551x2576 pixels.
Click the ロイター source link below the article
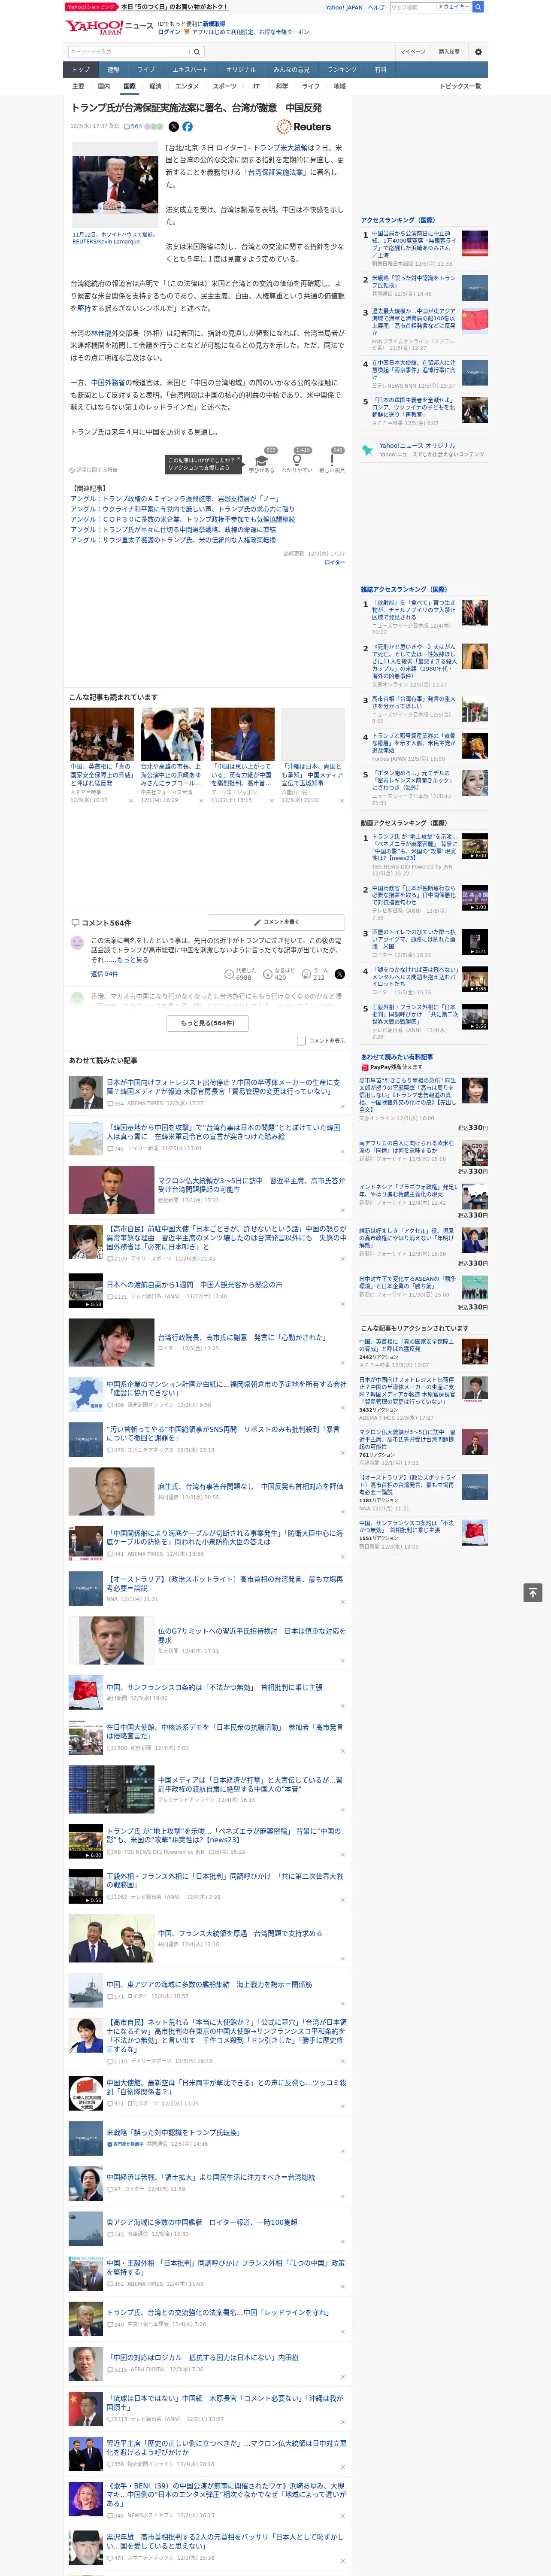pos(335,562)
